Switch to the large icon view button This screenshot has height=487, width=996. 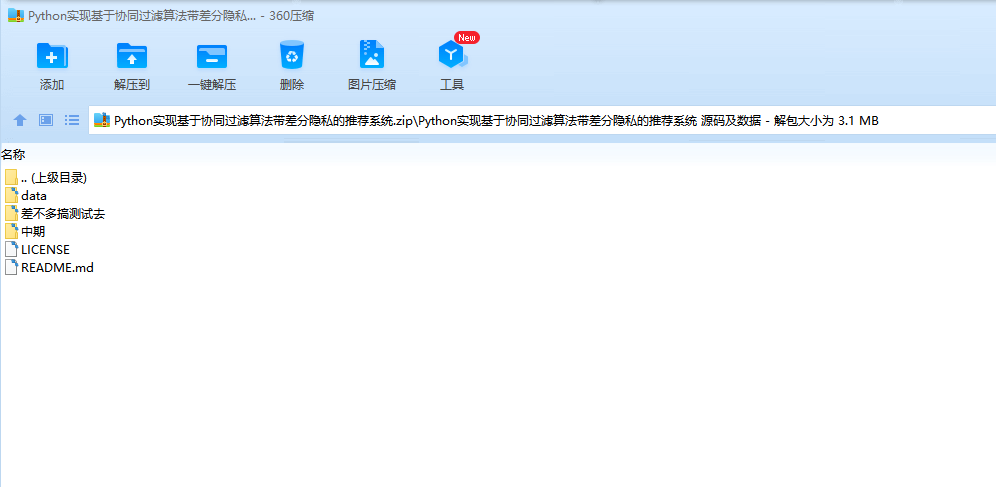(46, 120)
